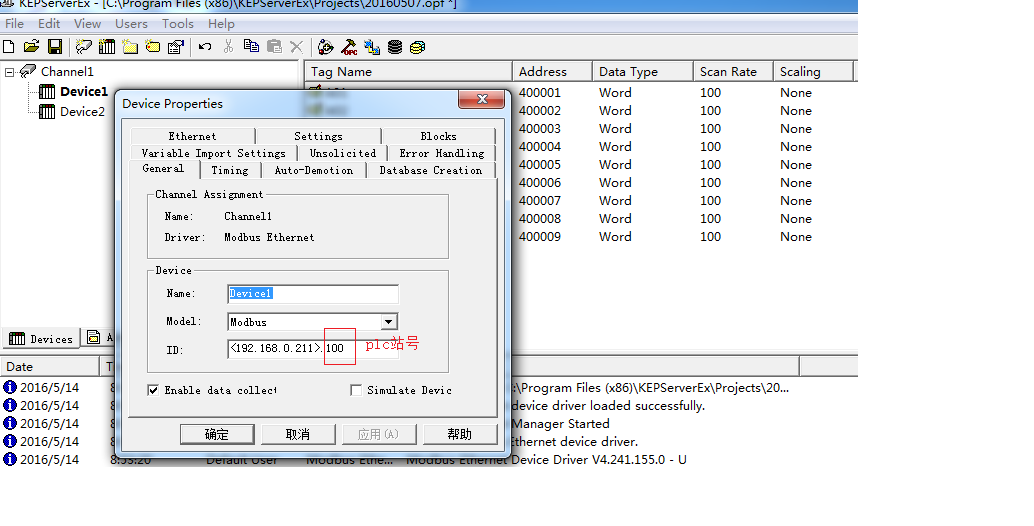Launch the OPC Quick Client hammer icon

[350, 47]
